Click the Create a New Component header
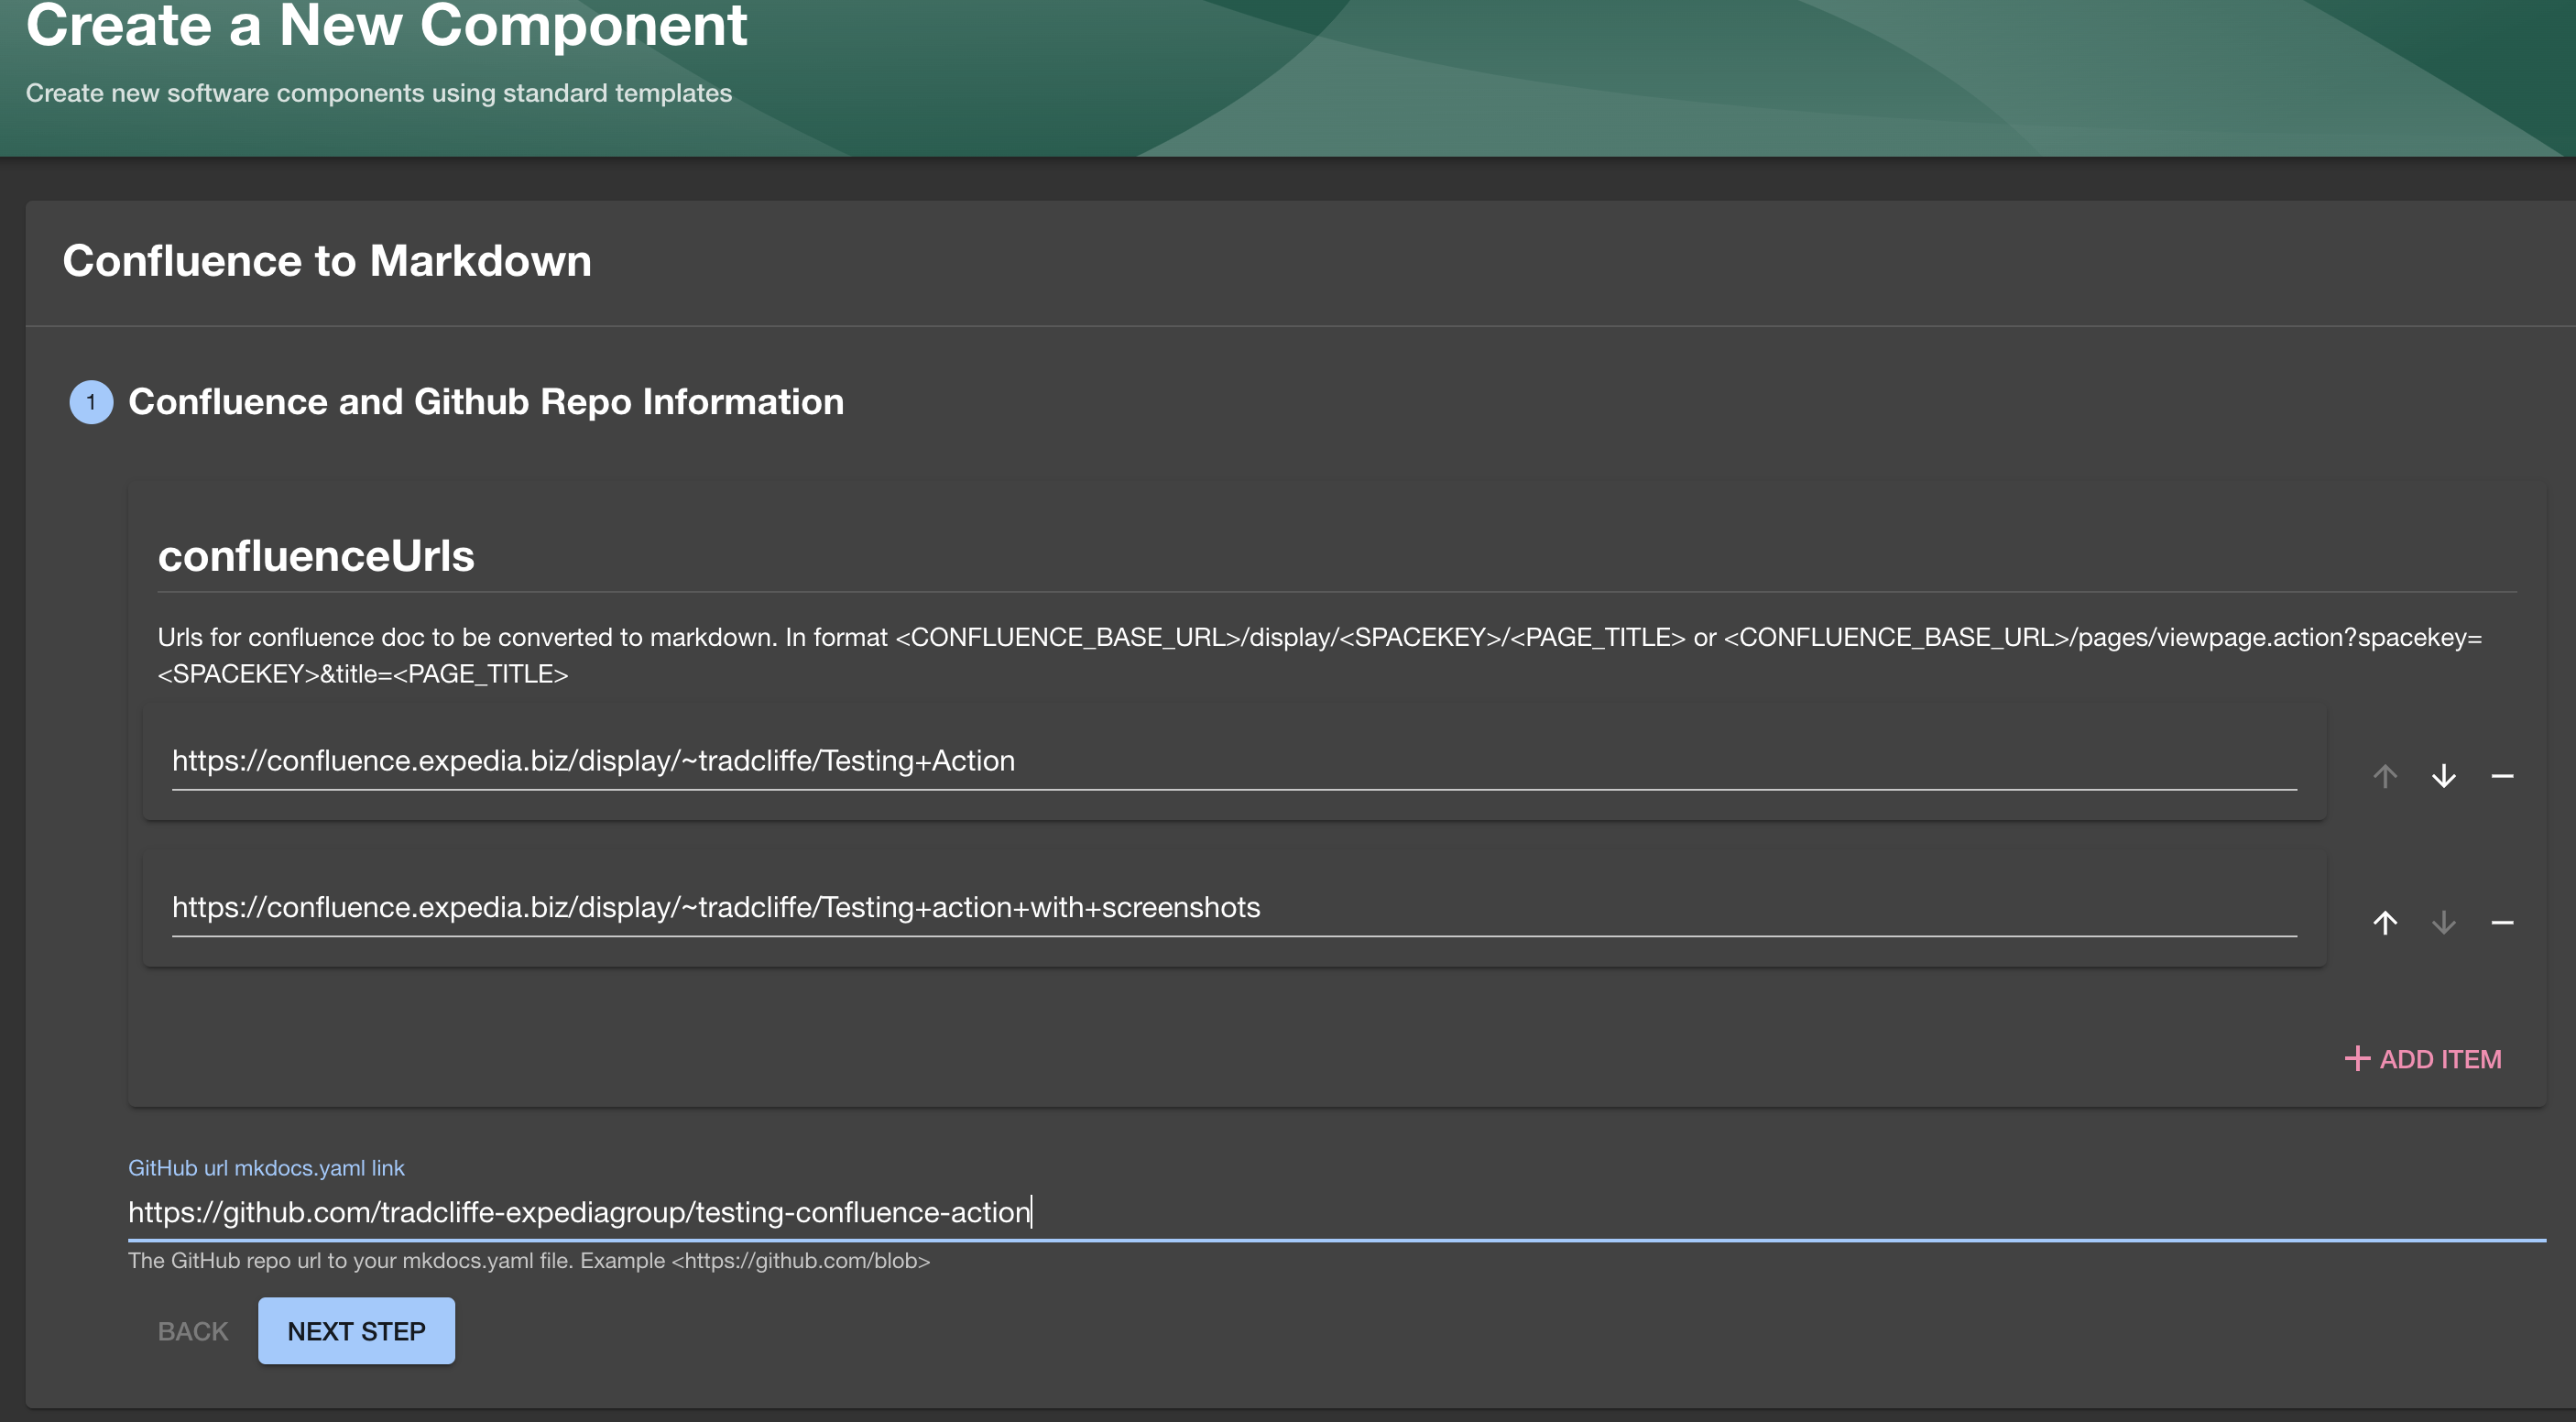The height and width of the screenshot is (1422, 2576). coord(386,26)
